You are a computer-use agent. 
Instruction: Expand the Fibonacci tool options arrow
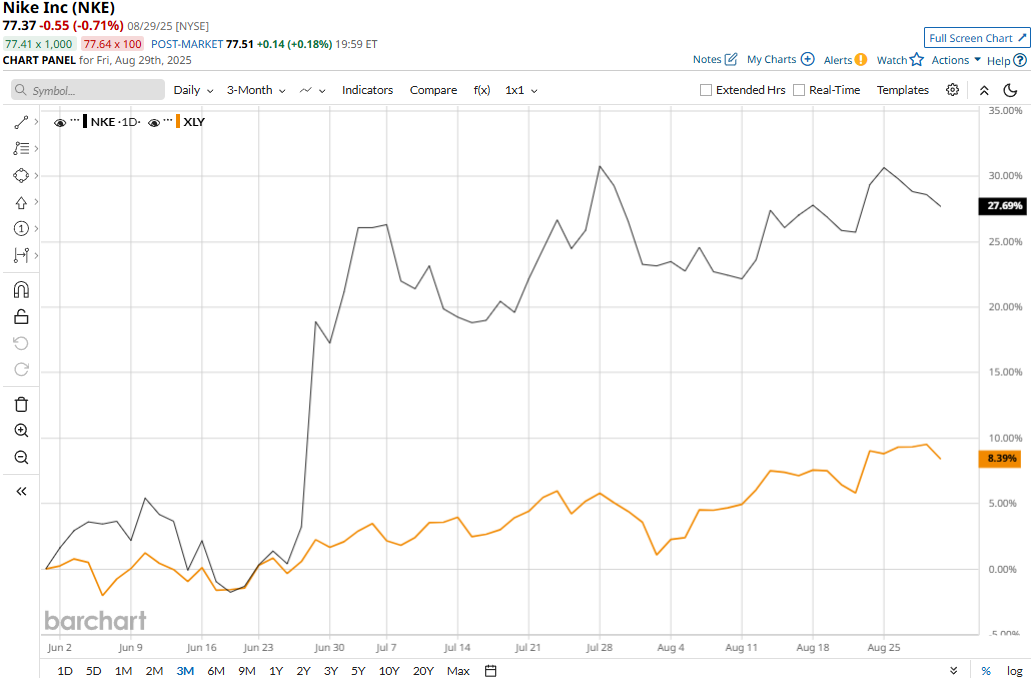(x=36, y=149)
